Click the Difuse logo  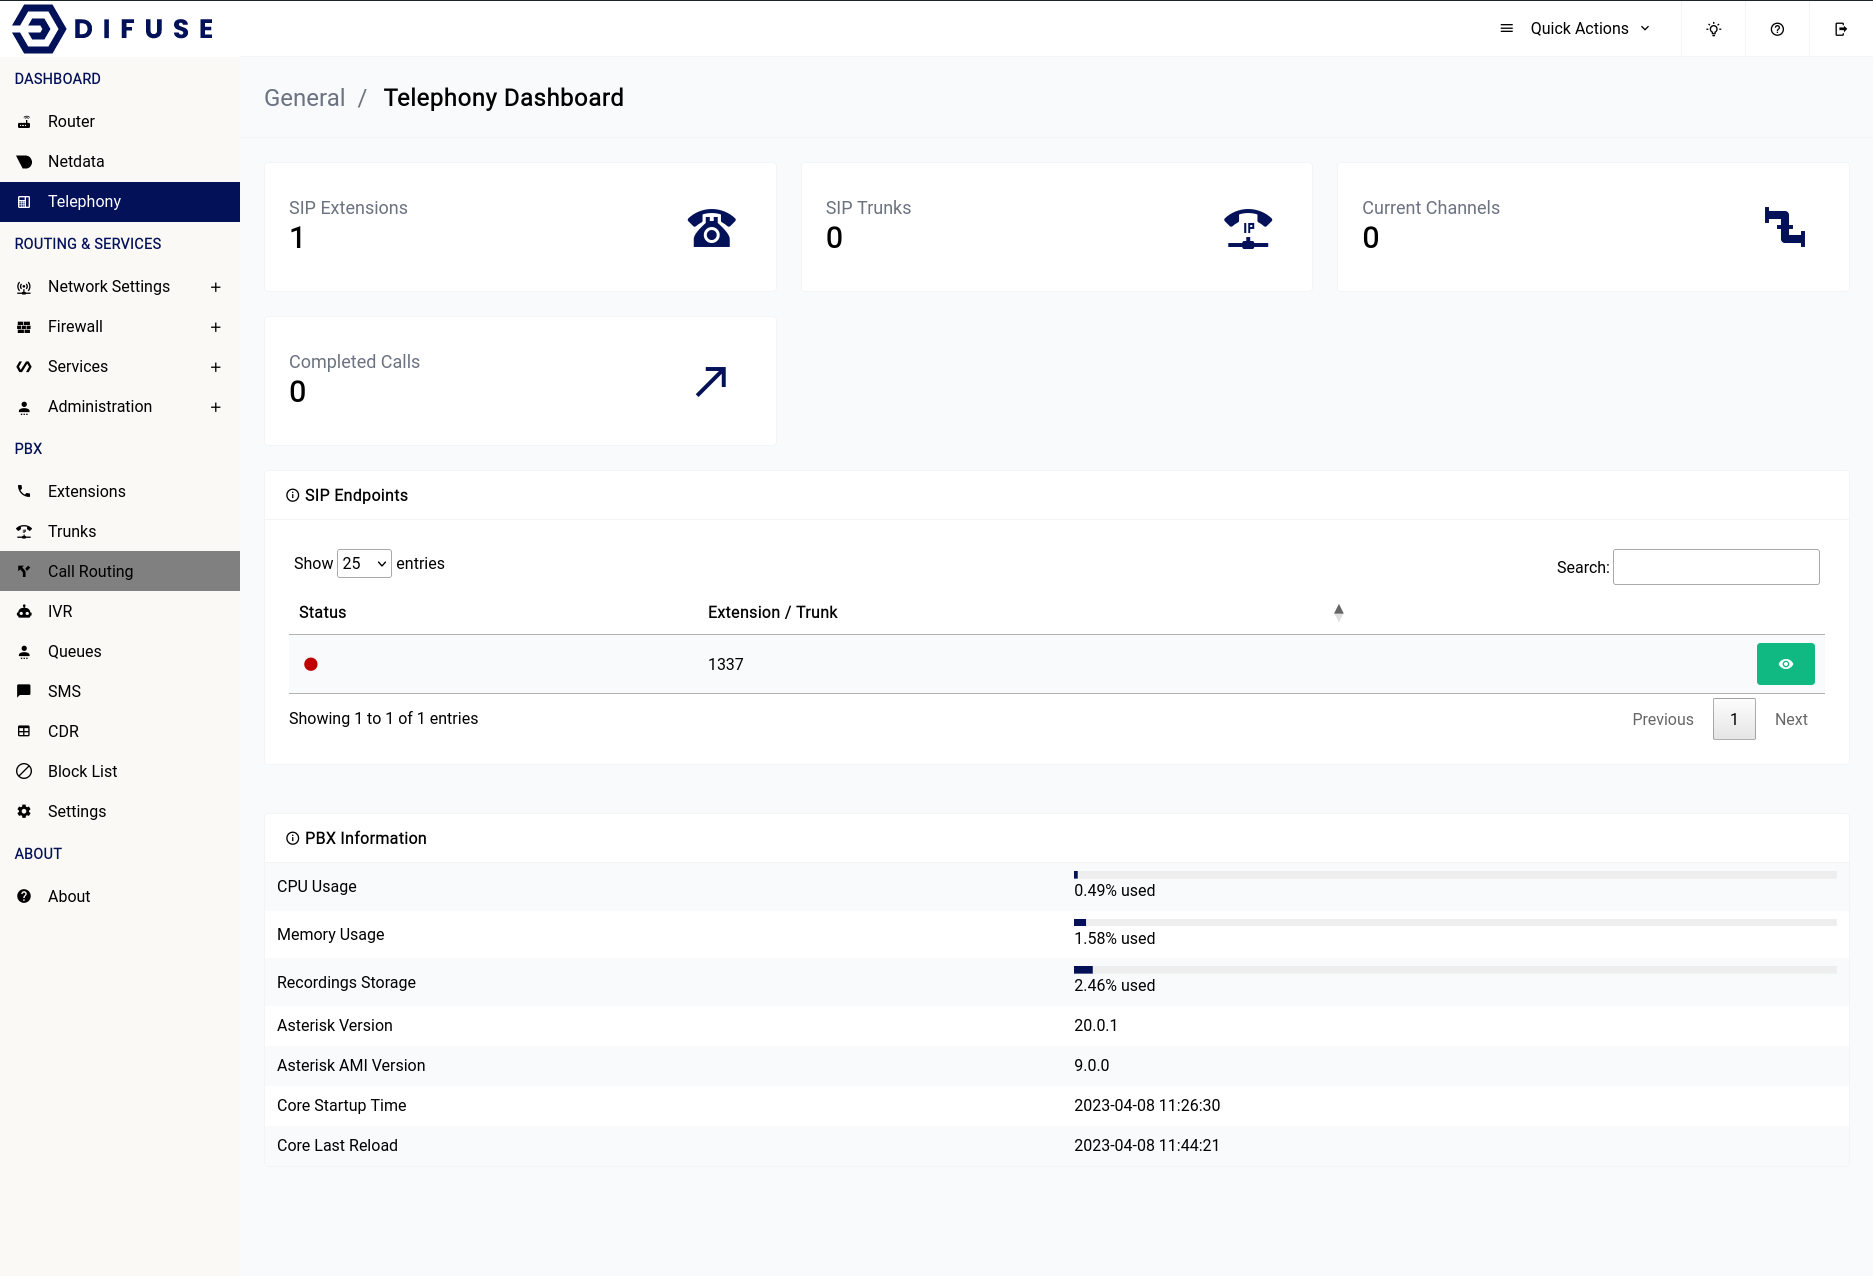point(113,28)
